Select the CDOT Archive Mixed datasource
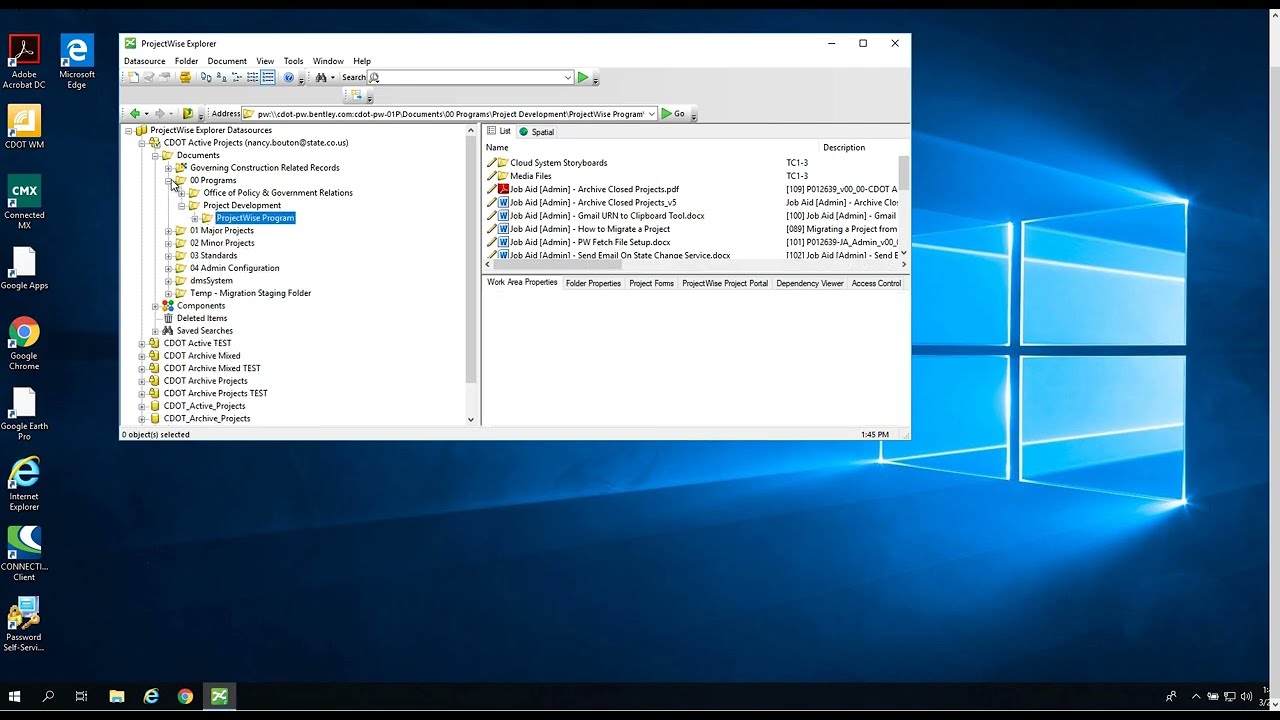Viewport: 1280px width, 720px height. [202, 356]
